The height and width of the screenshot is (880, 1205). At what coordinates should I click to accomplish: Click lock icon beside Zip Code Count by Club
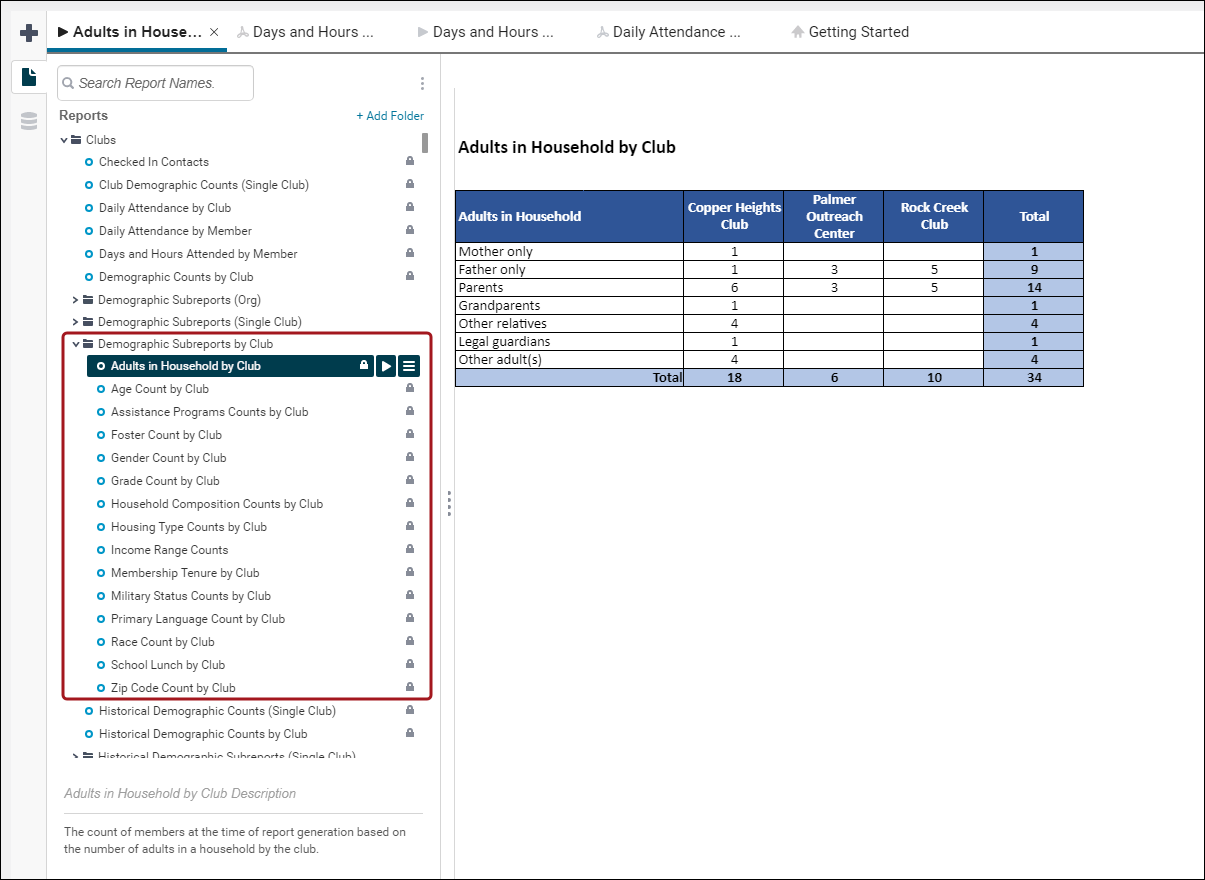[x=409, y=688]
